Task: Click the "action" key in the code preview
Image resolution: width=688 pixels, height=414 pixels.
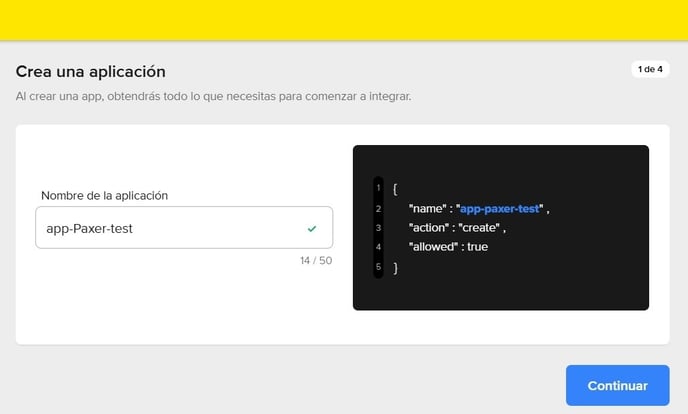Action: coord(431,228)
